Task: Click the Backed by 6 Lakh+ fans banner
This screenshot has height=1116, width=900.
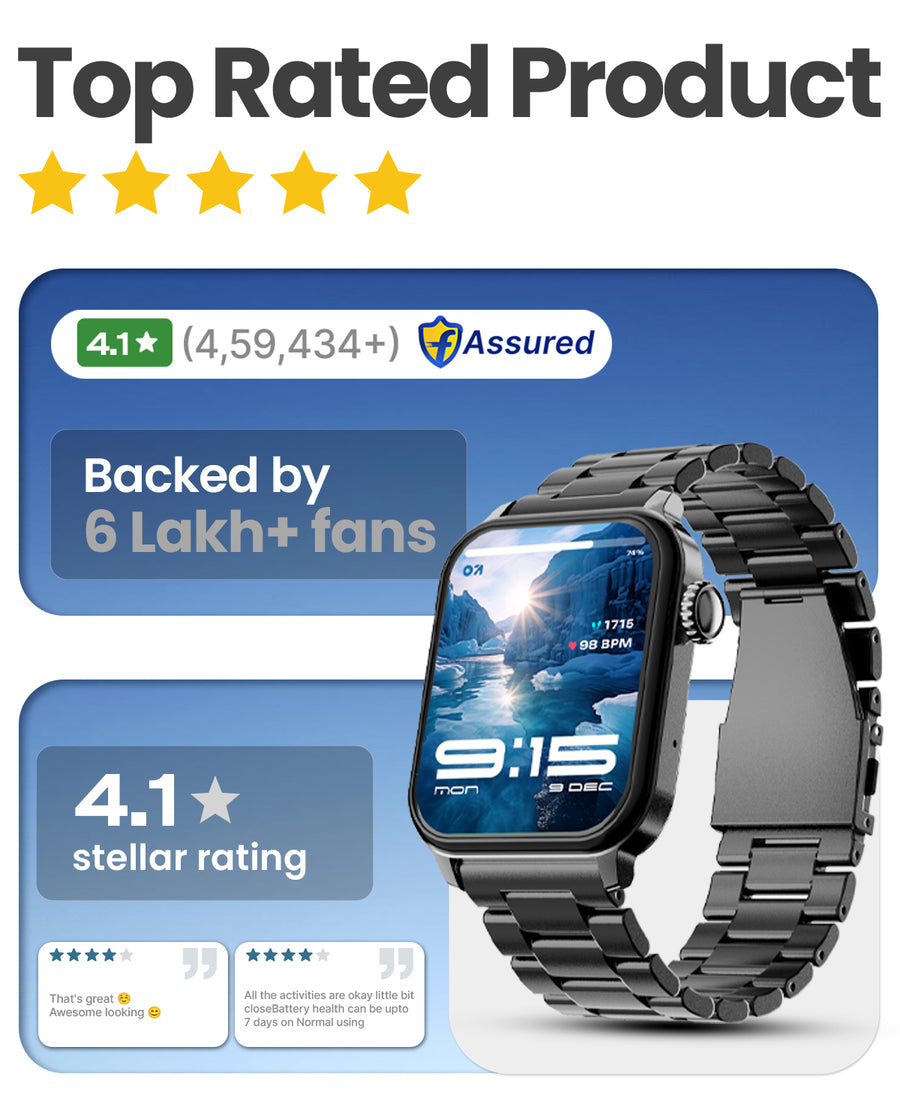Action: click(258, 504)
